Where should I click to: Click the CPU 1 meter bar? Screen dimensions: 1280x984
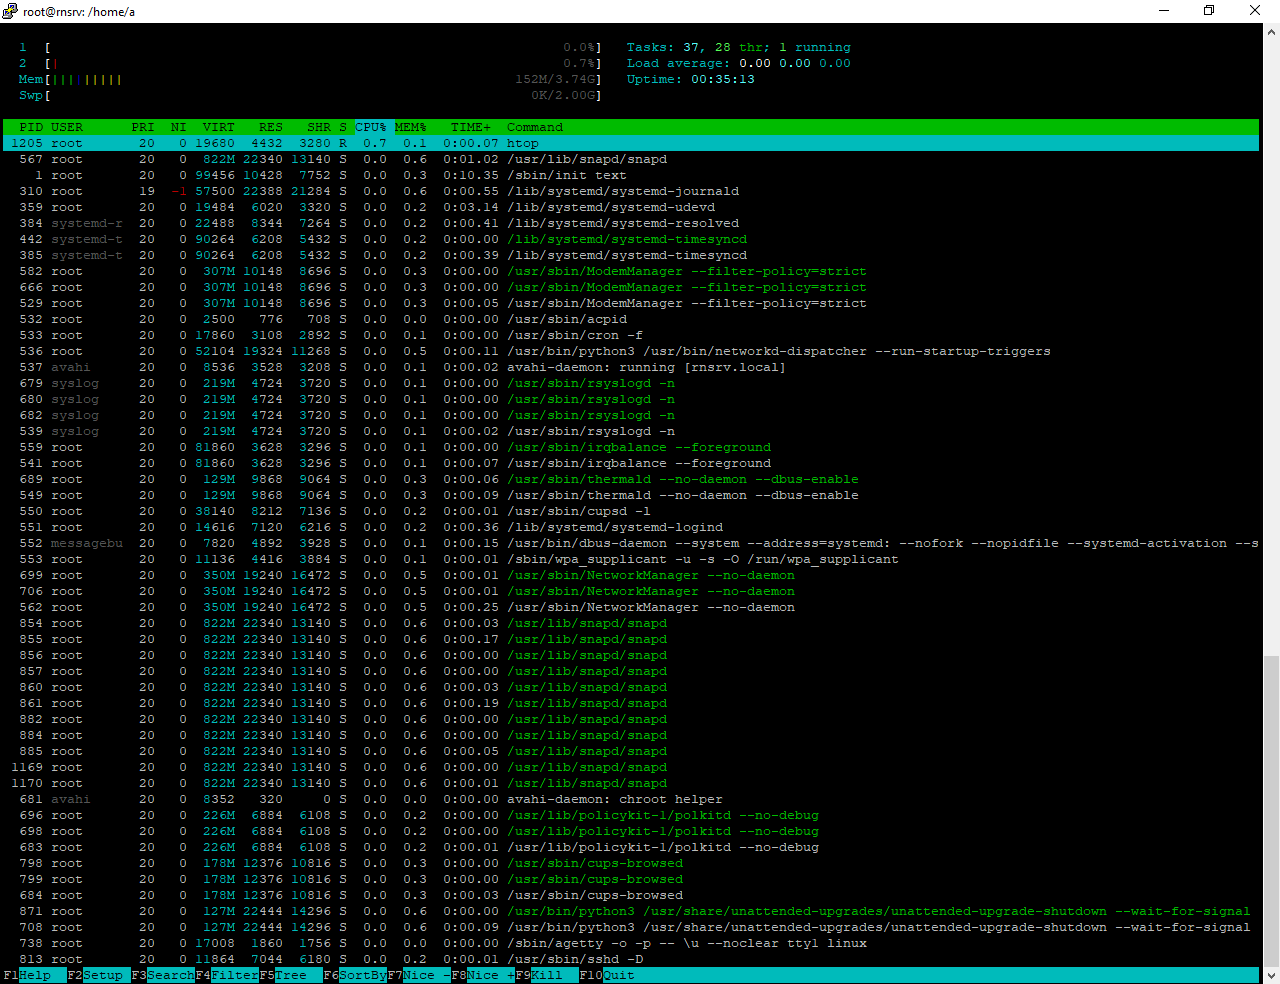click(310, 47)
